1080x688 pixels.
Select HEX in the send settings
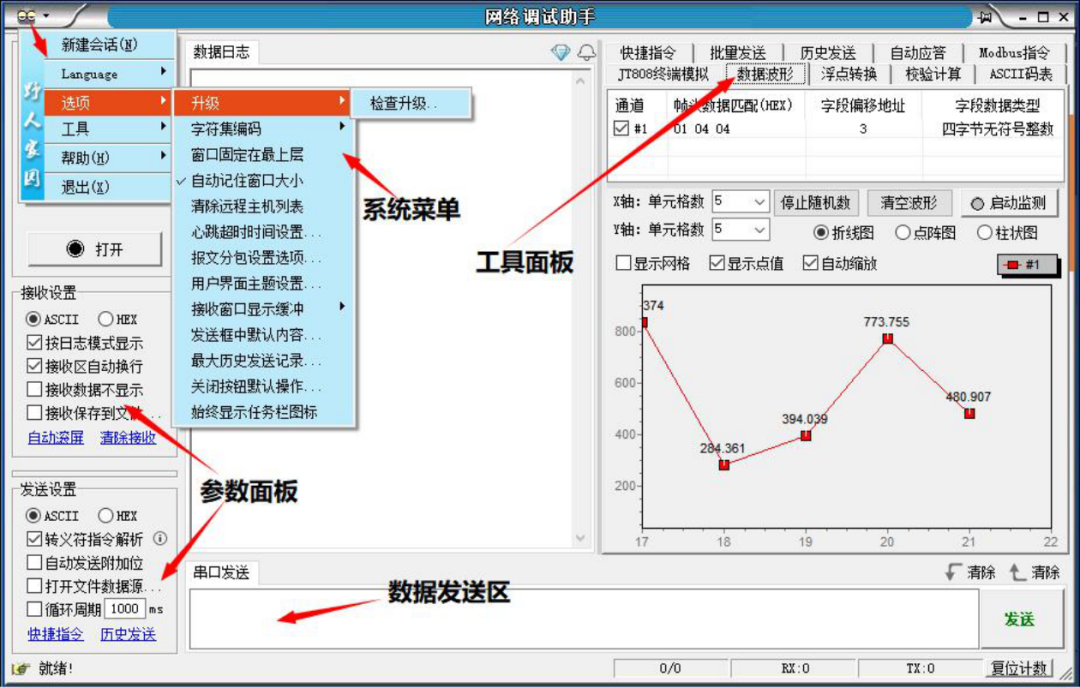pyautogui.click(x=105, y=515)
